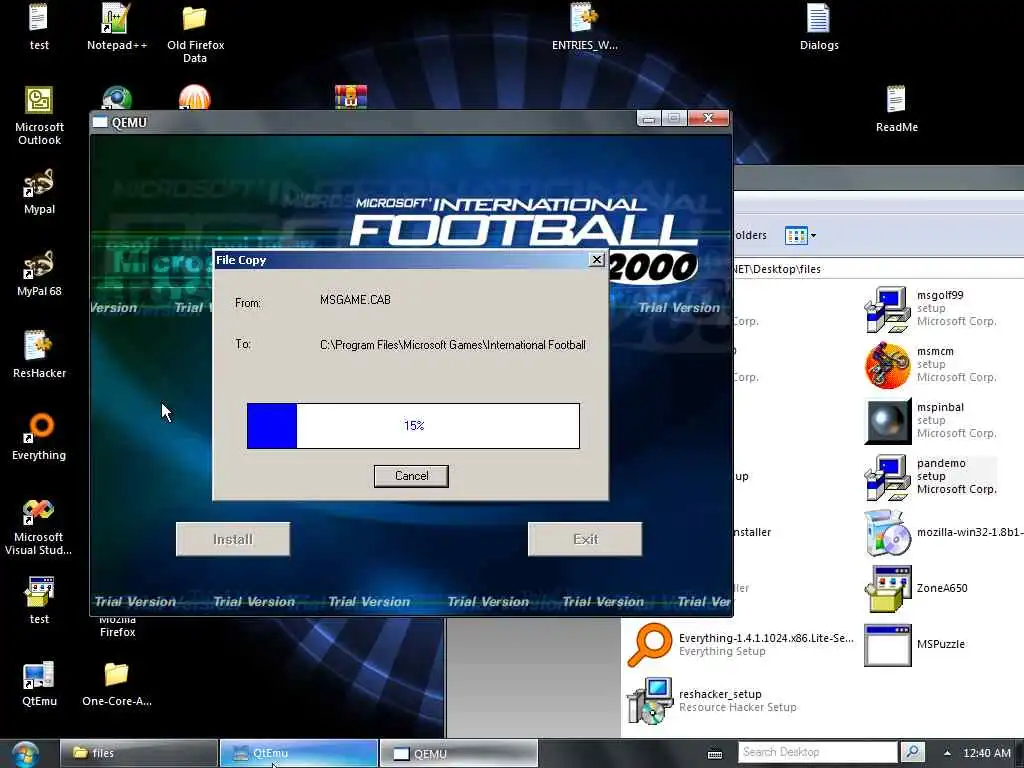Open the ReadMe desktop file

coord(897,109)
